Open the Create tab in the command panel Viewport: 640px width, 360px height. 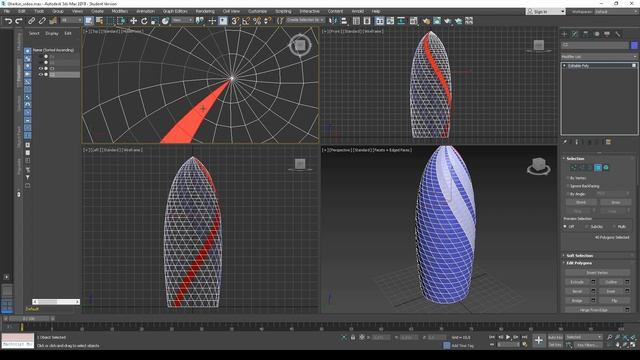564,34
